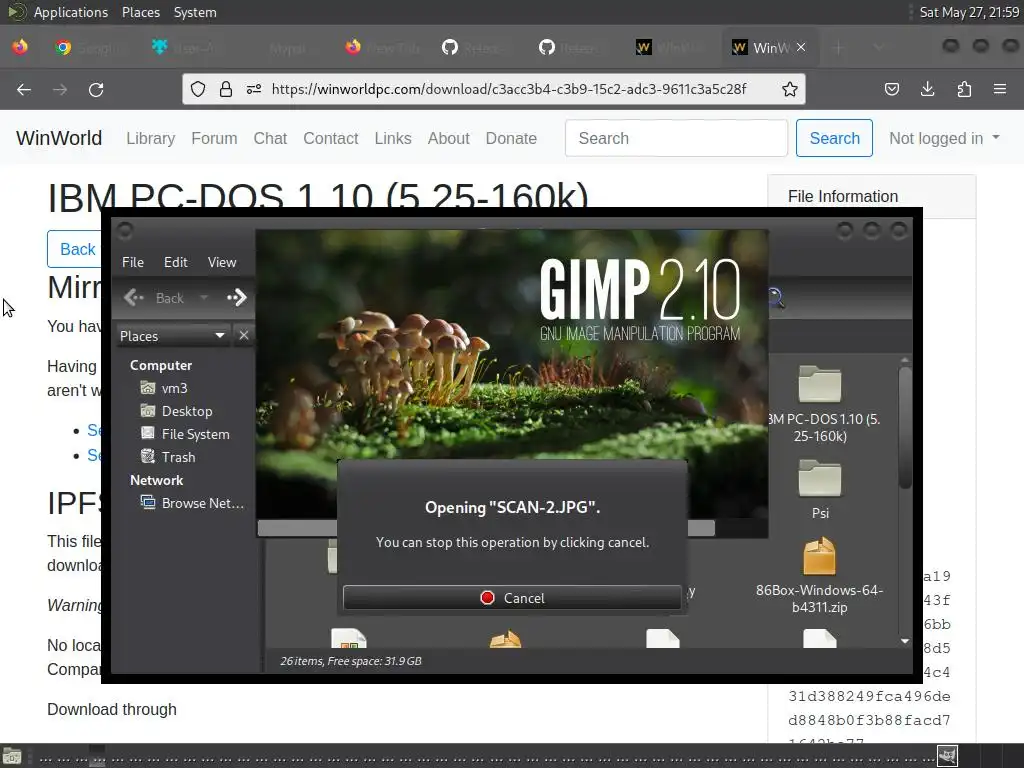
Task: Open the Library nav link
Action: coord(151,138)
